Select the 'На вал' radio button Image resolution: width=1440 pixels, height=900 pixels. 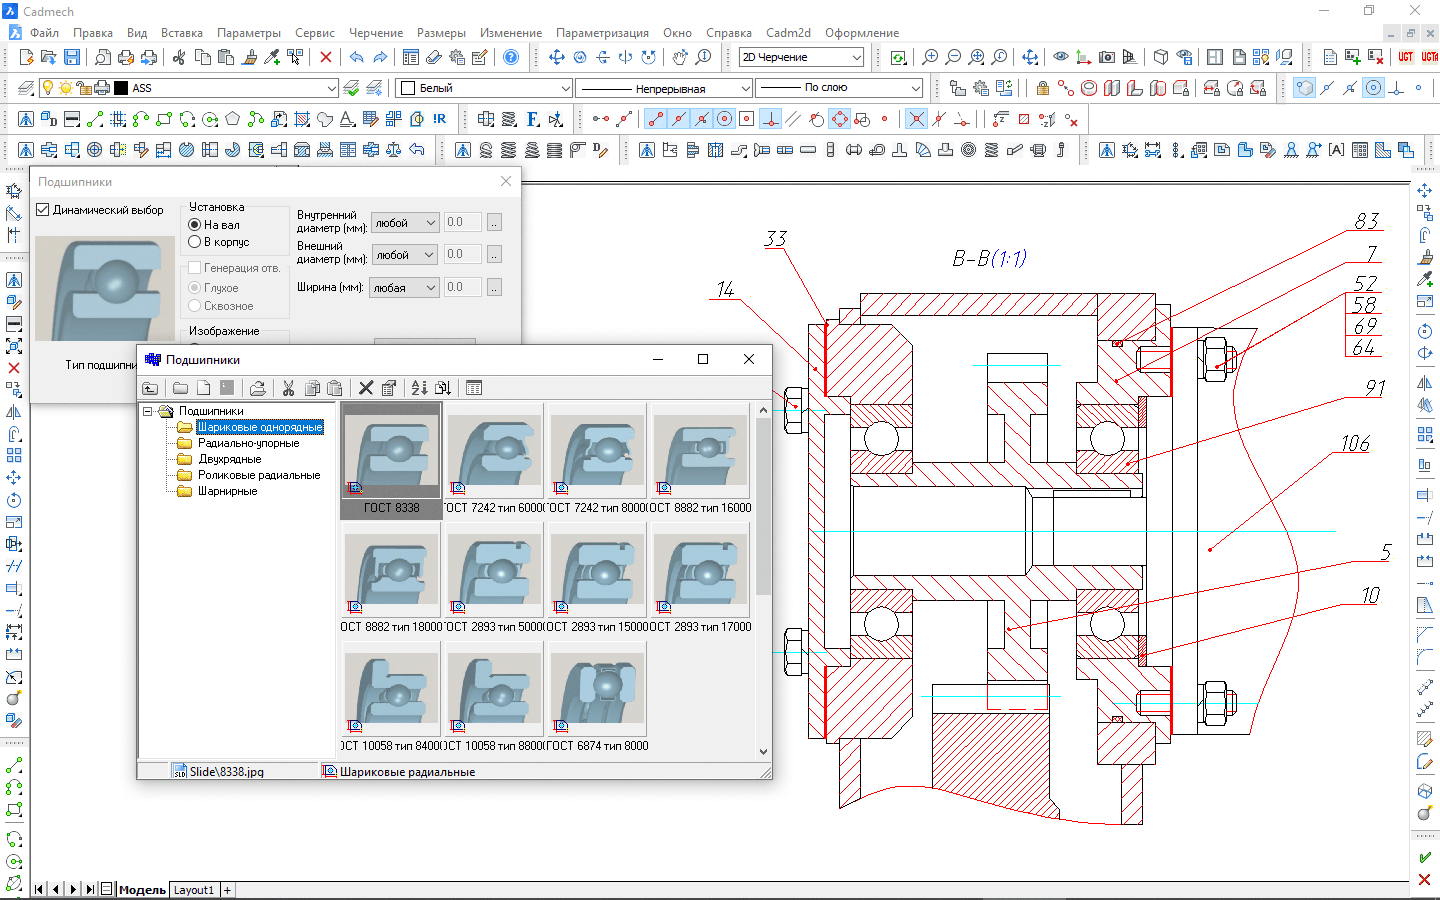point(195,225)
